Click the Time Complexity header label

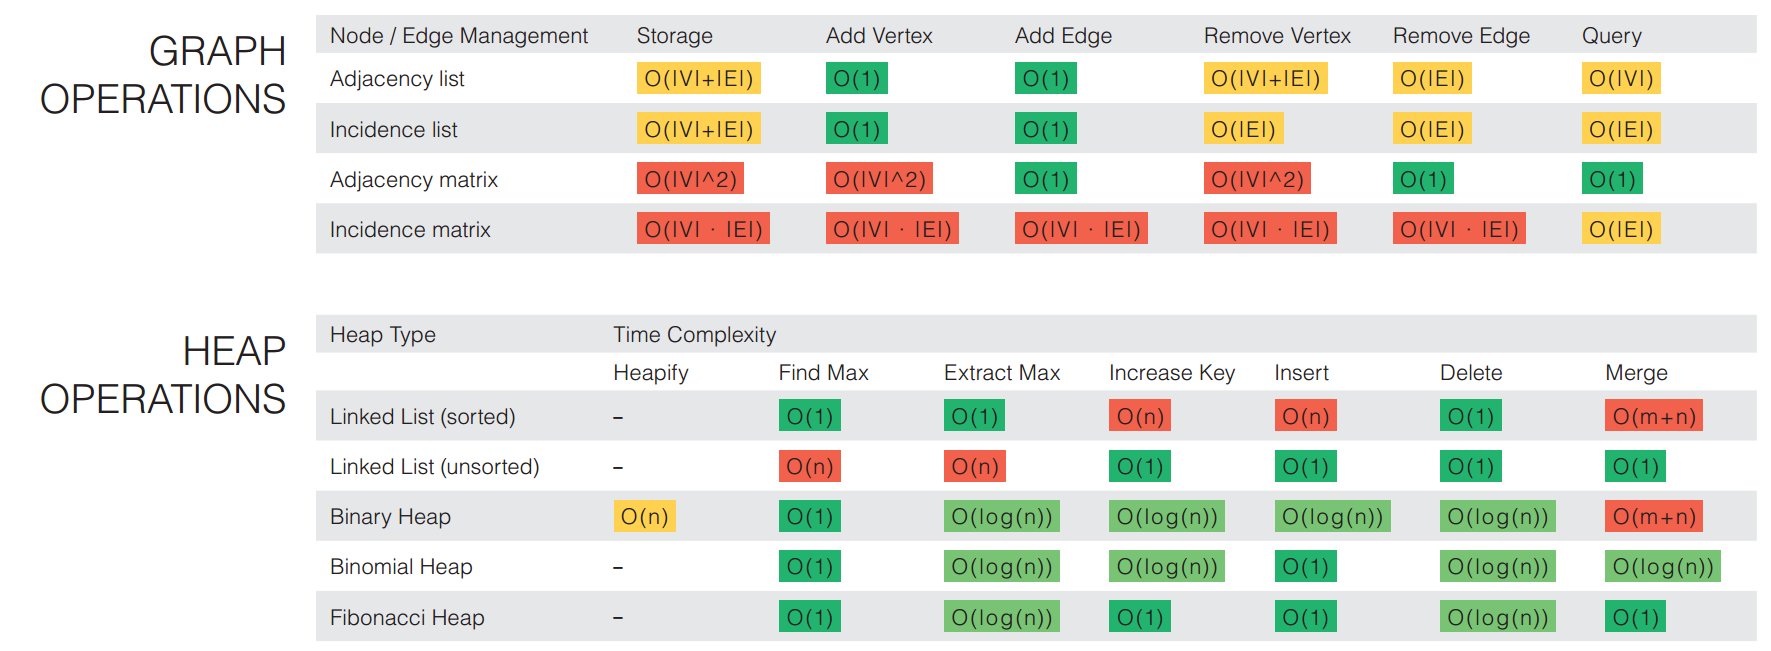pyautogui.click(x=694, y=335)
